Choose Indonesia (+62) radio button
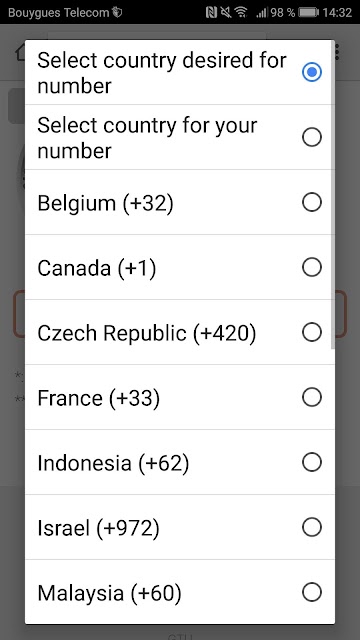 [312, 462]
